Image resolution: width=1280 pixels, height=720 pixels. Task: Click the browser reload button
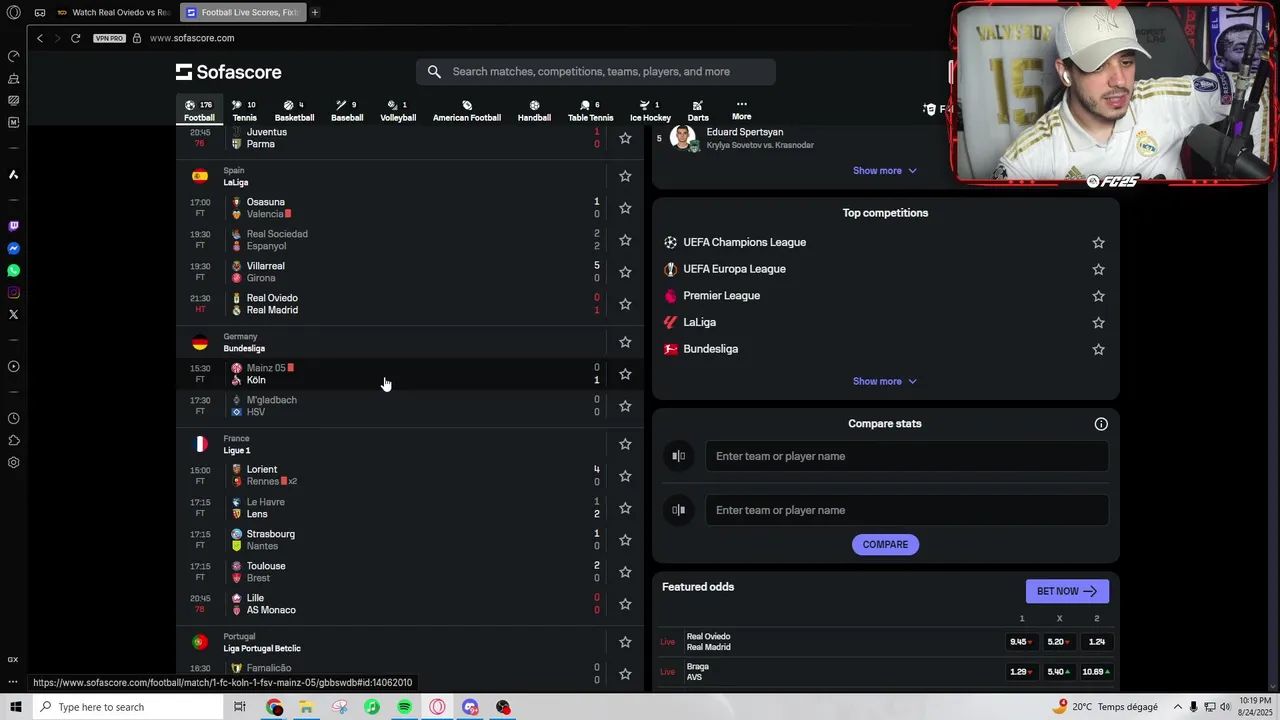click(75, 38)
